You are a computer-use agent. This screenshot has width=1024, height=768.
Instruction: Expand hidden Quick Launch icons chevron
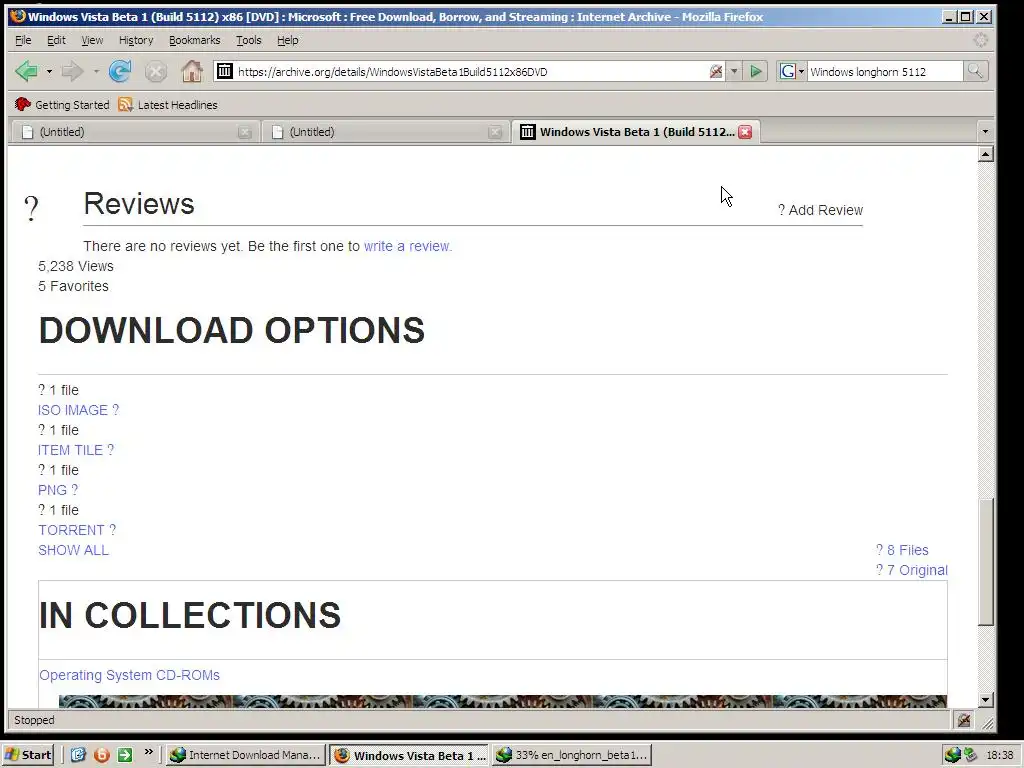[x=148, y=752]
